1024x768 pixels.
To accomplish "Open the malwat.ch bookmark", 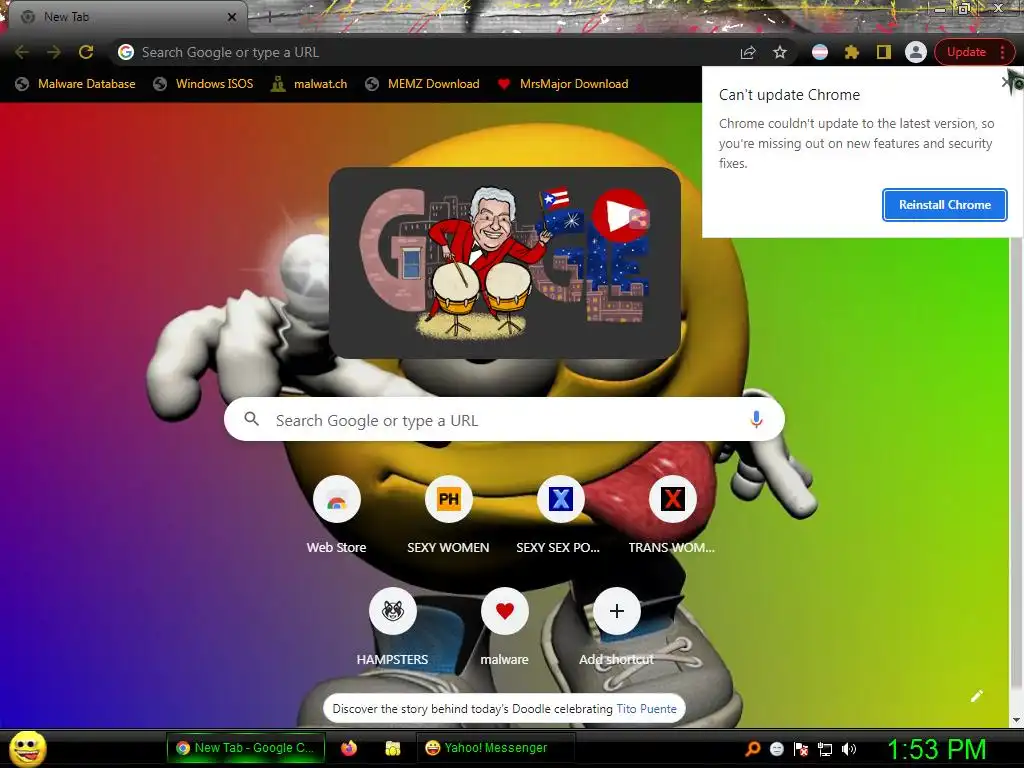I will [310, 84].
